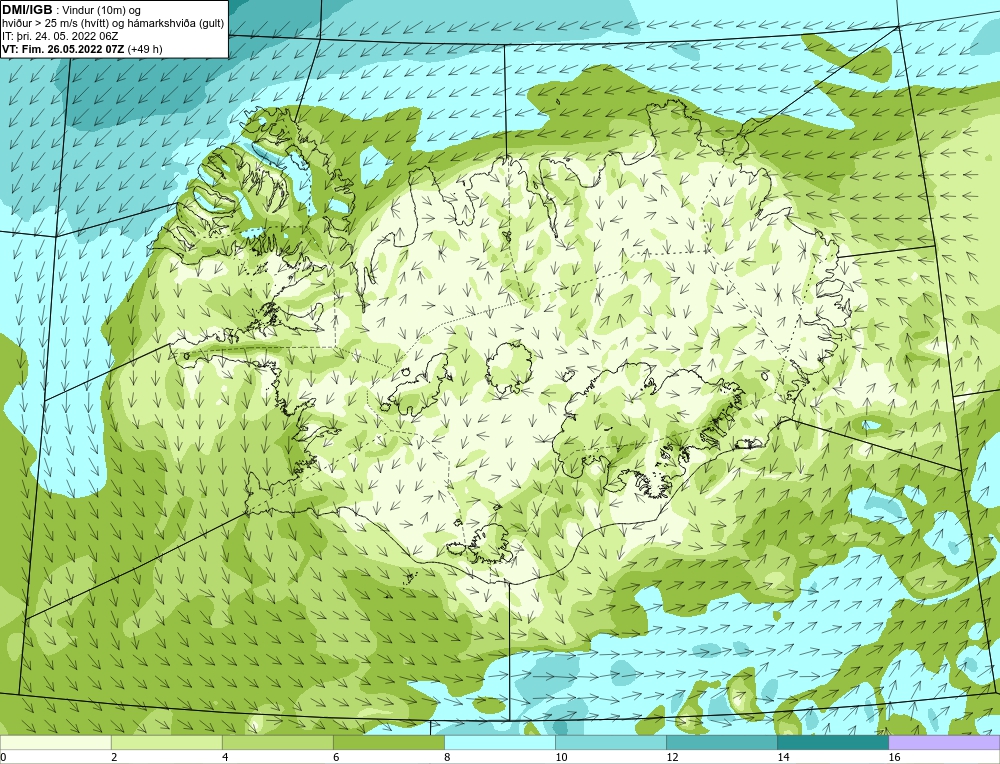Select the 6–8 m/s dark green legend swatch
This screenshot has height=764, width=1000.
(388, 742)
